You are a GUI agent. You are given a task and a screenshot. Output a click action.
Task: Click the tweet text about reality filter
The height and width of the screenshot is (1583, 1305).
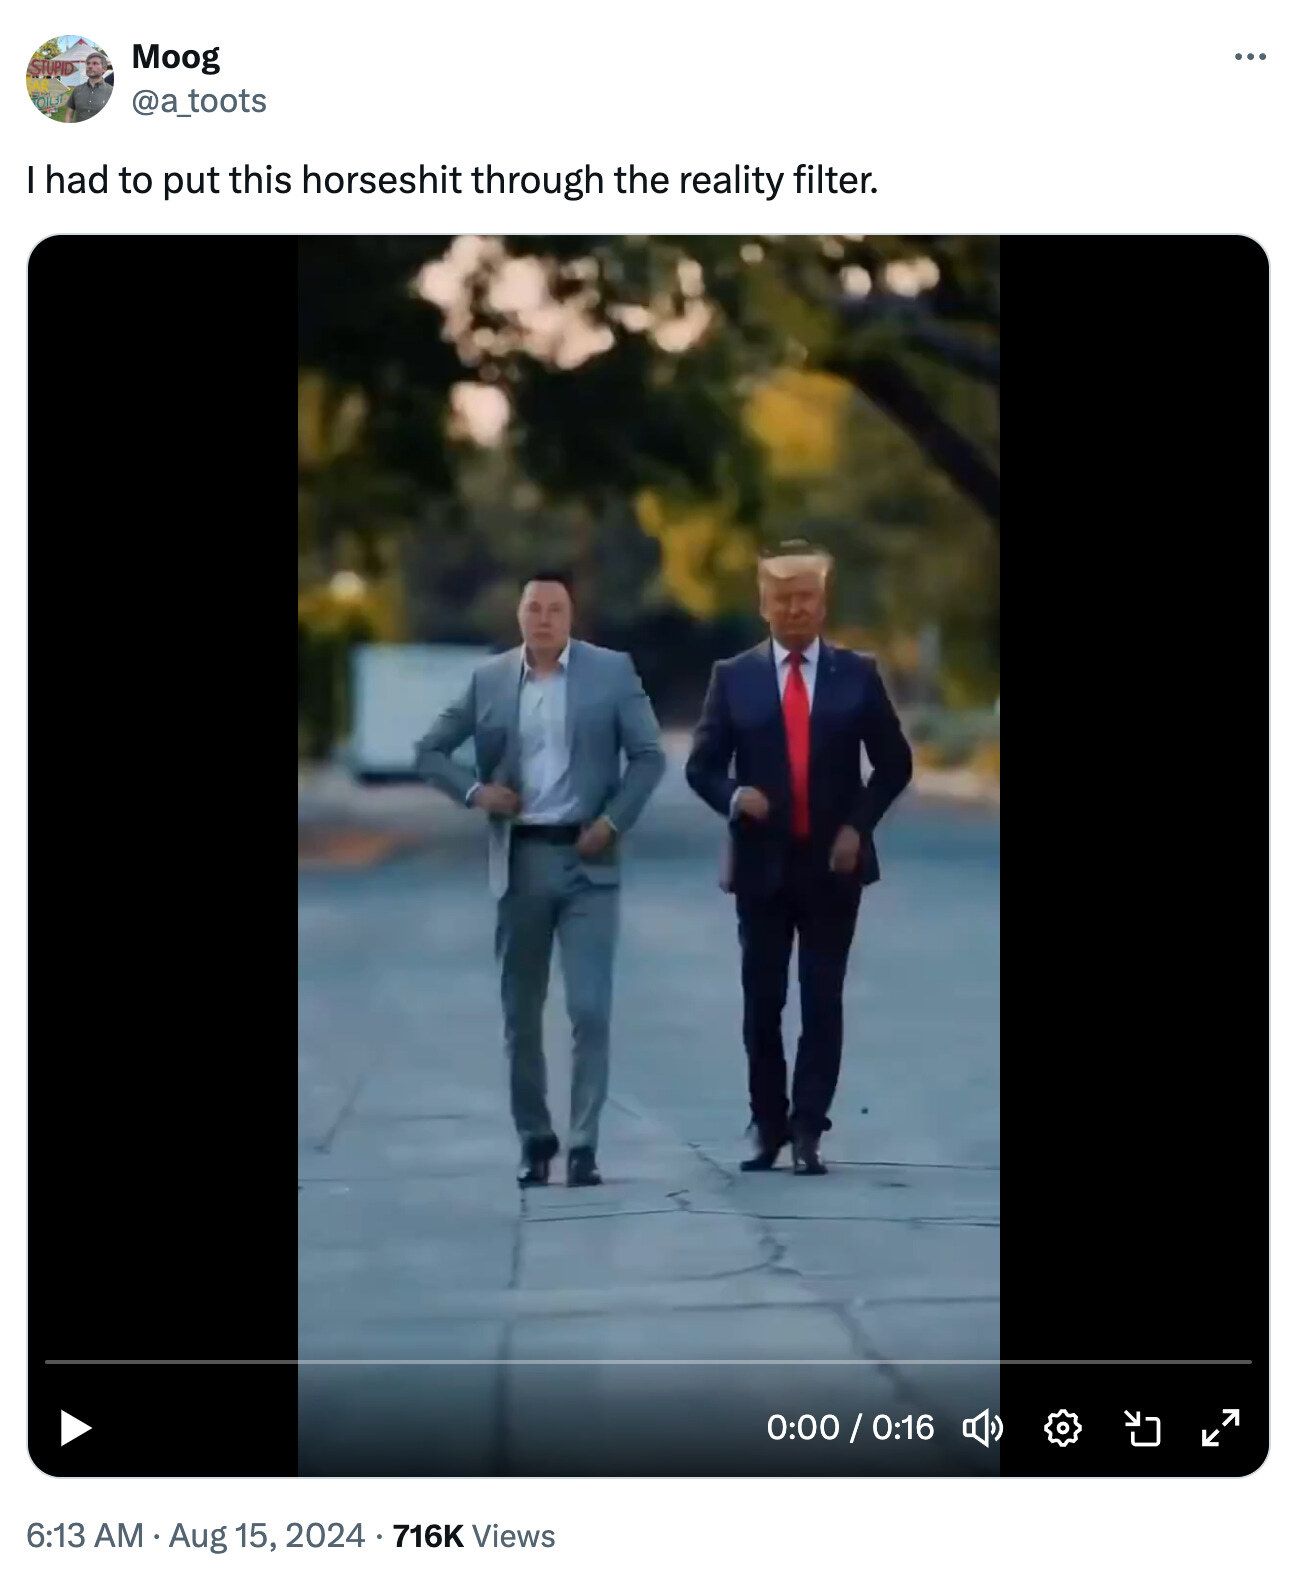(452, 180)
